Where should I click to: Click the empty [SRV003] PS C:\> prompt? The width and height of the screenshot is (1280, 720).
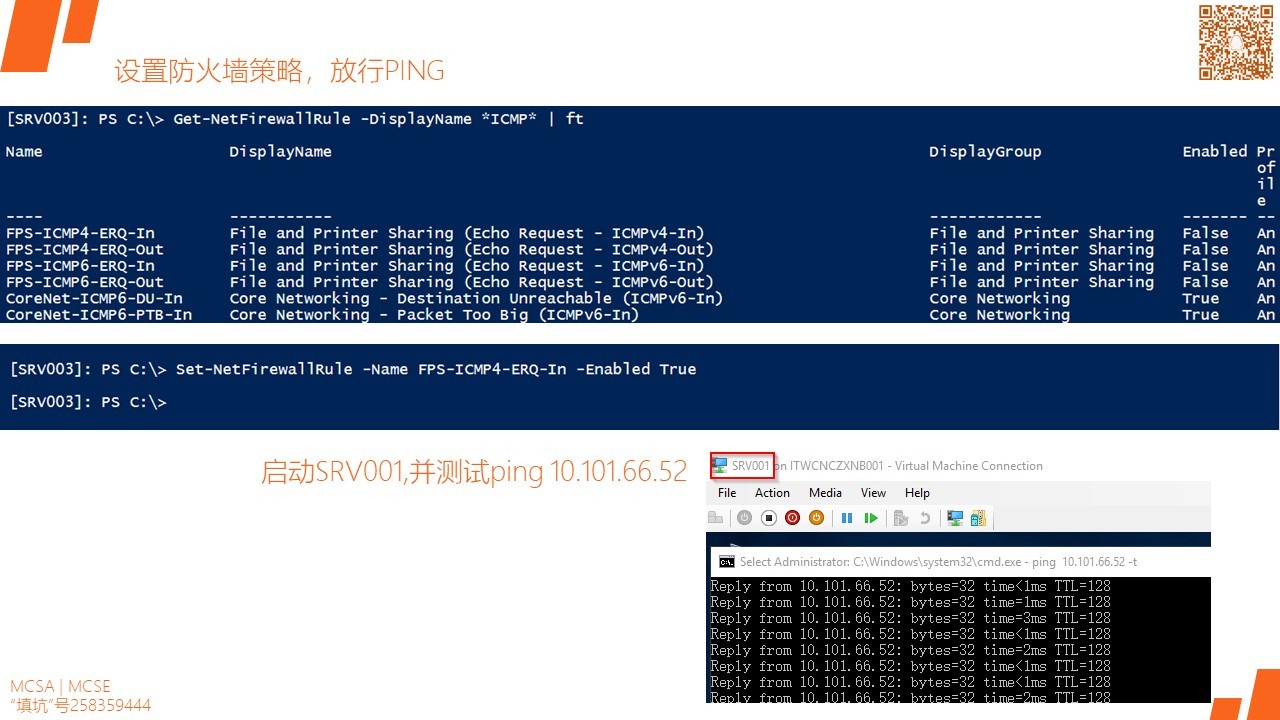pos(88,402)
